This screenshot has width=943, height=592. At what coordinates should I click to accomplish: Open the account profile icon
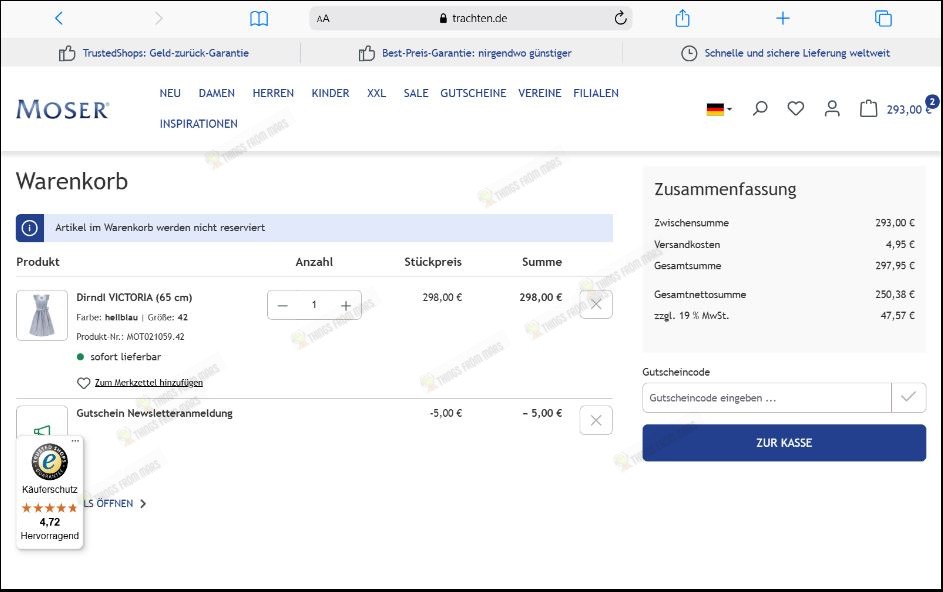pyautogui.click(x=832, y=109)
